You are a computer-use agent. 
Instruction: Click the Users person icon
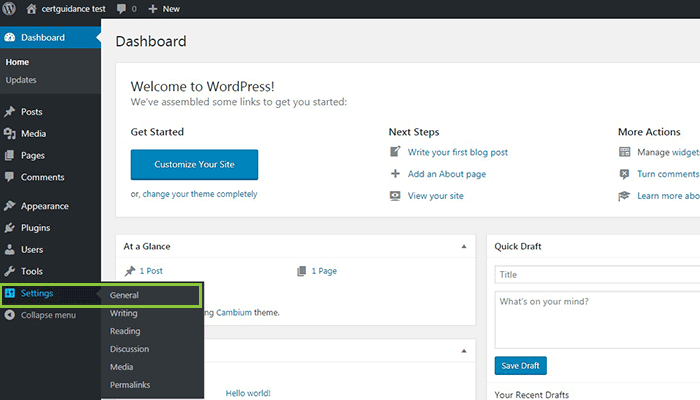(x=9, y=250)
